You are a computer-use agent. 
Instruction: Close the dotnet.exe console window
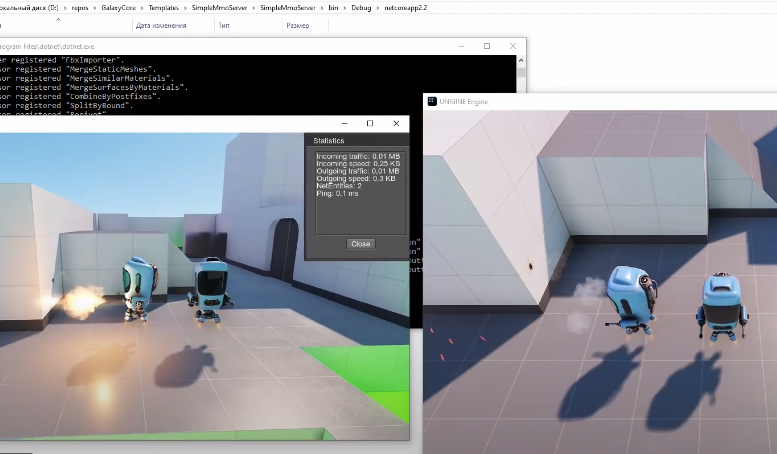coord(513,46)
